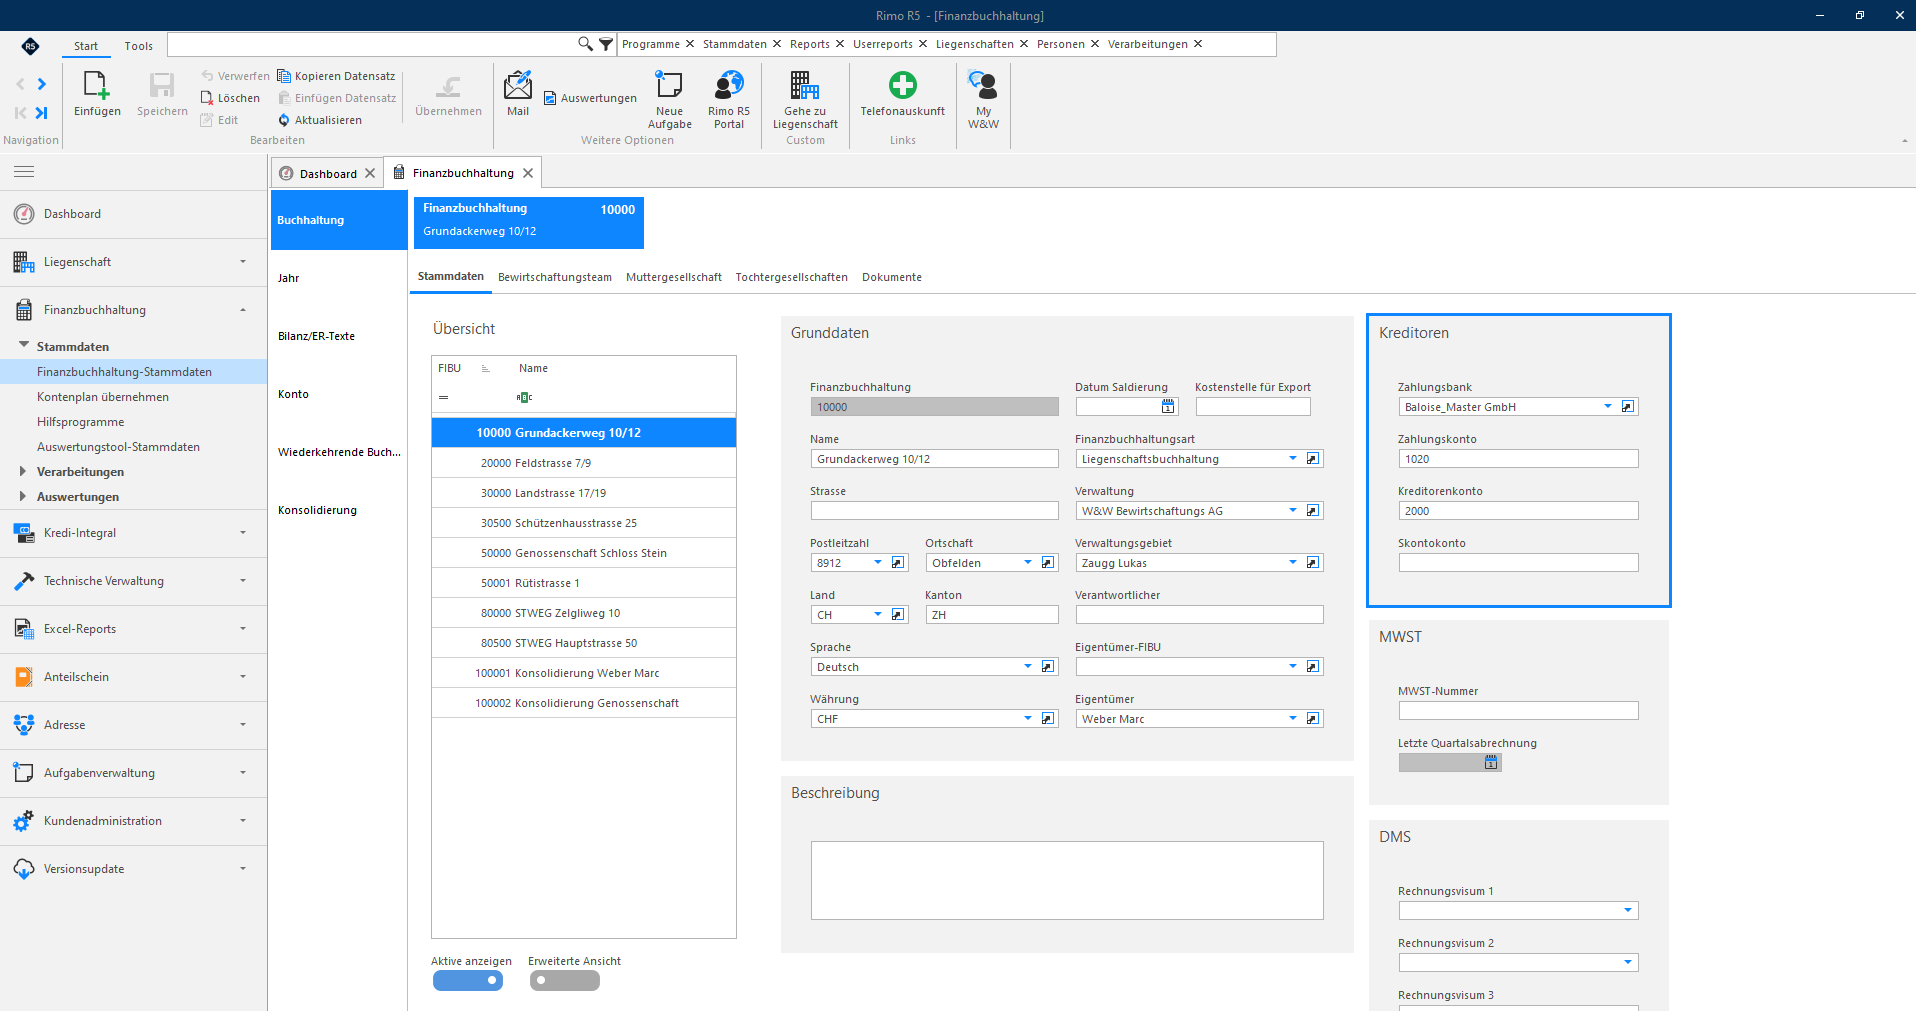Click the Einfügen new record icon

coord(97,85)
